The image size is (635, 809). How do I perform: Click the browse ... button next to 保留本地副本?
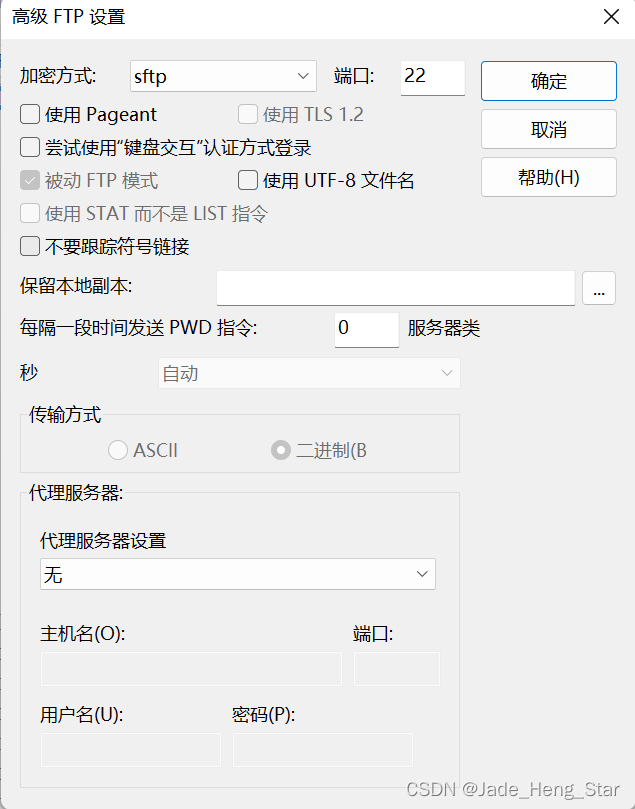click(x=598, y=288)
